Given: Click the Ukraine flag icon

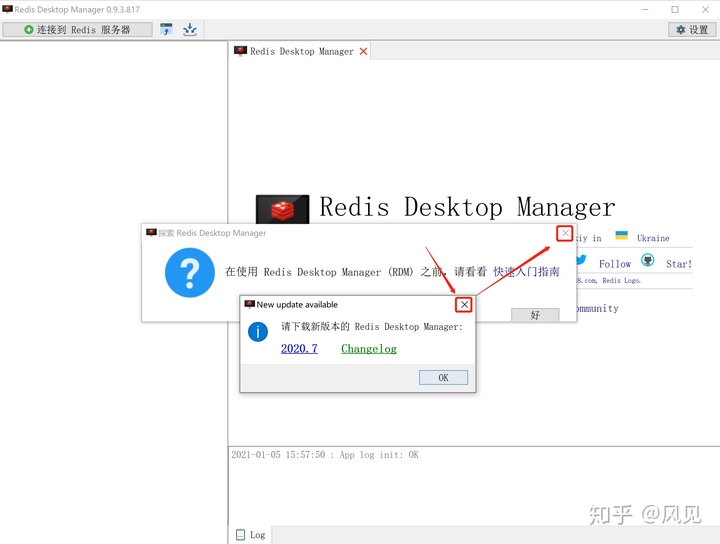Looking at the screenshot, I should point(621,236).
